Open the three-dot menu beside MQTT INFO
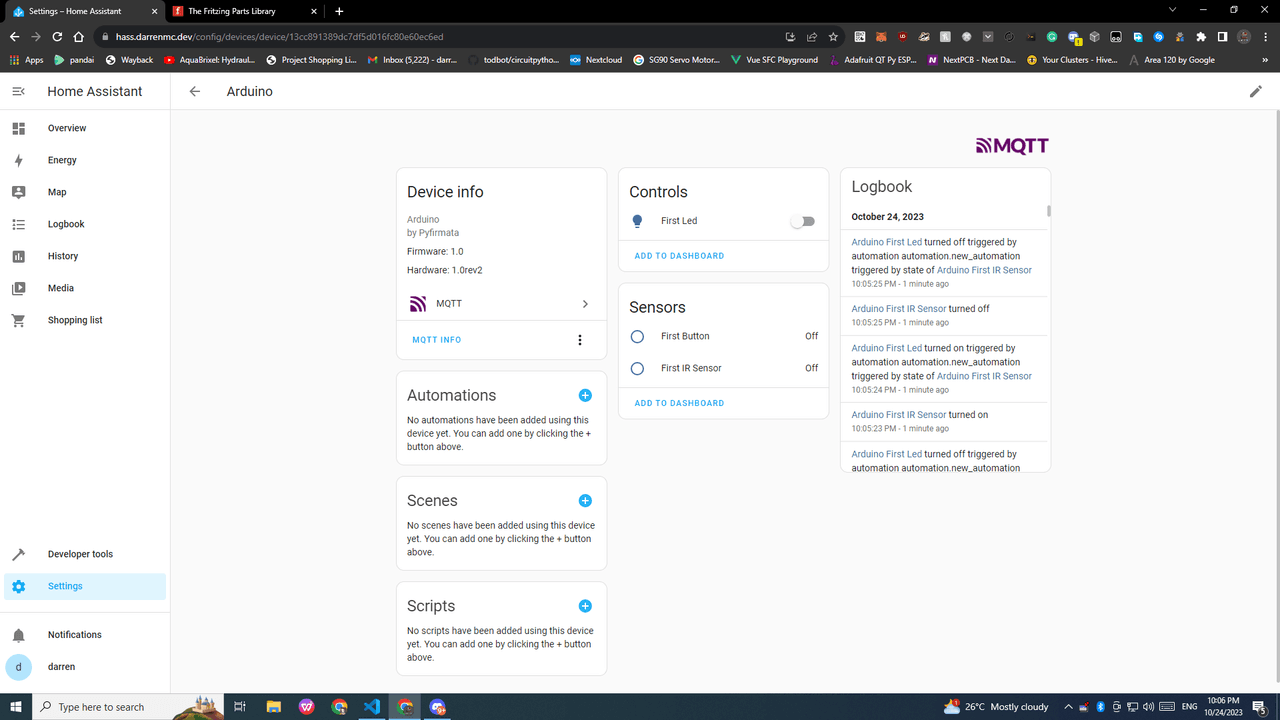The width and height of the screenshot is (1280, 720). click(580, 340)
